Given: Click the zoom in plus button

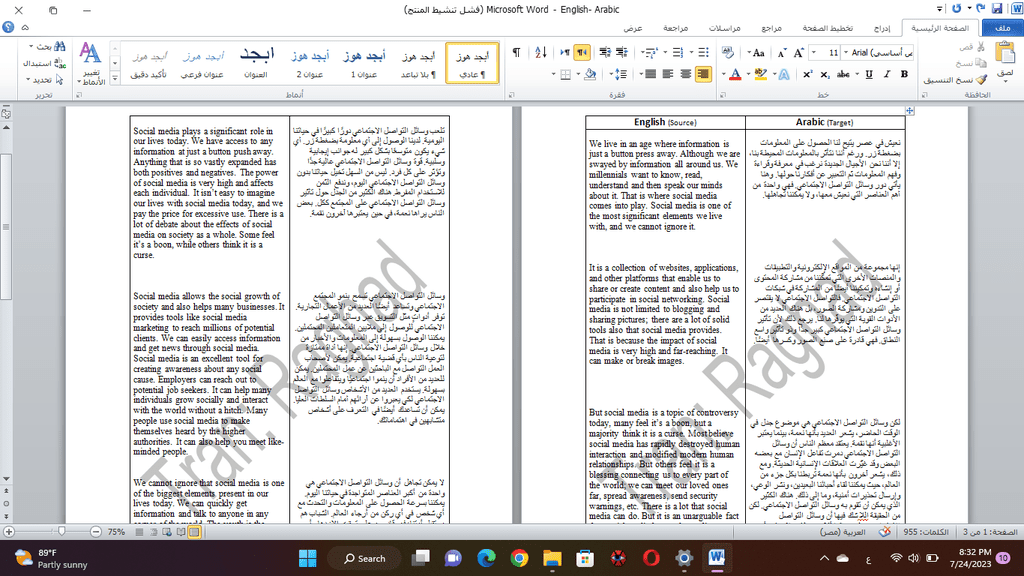Looking at the screenshot, I should coord(8,532).
